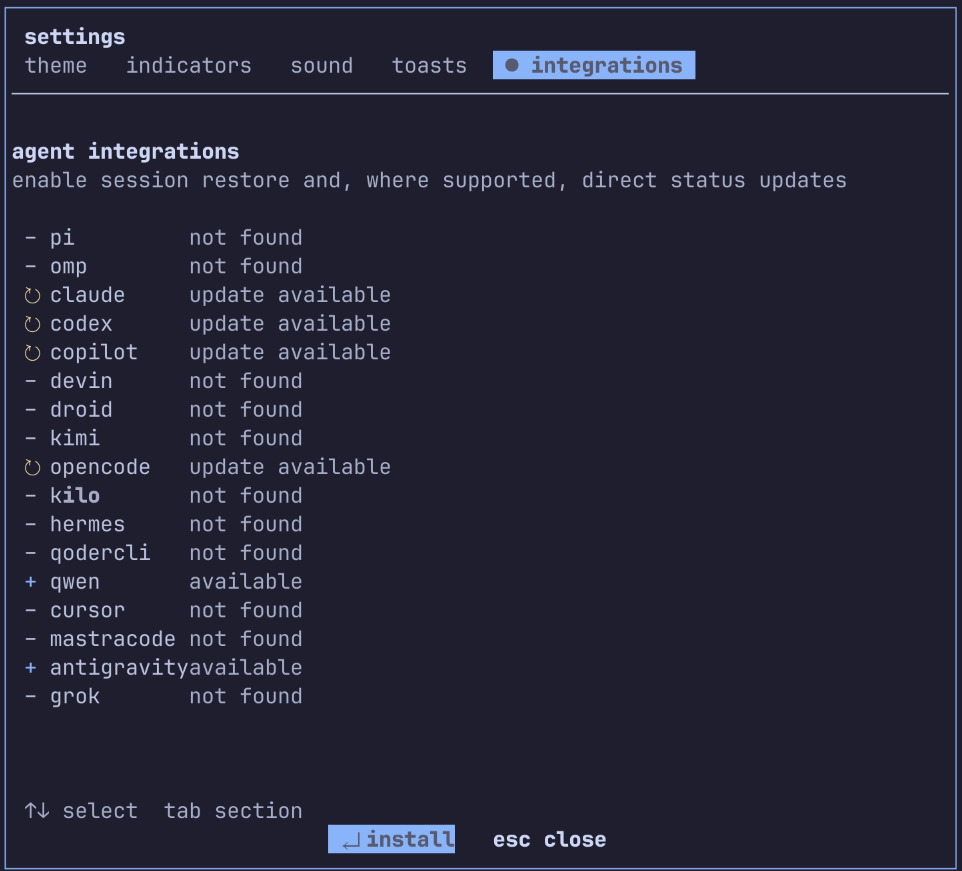962x871 pixels.
Task: Select the kimi integration row
Action: click(164, 438)
